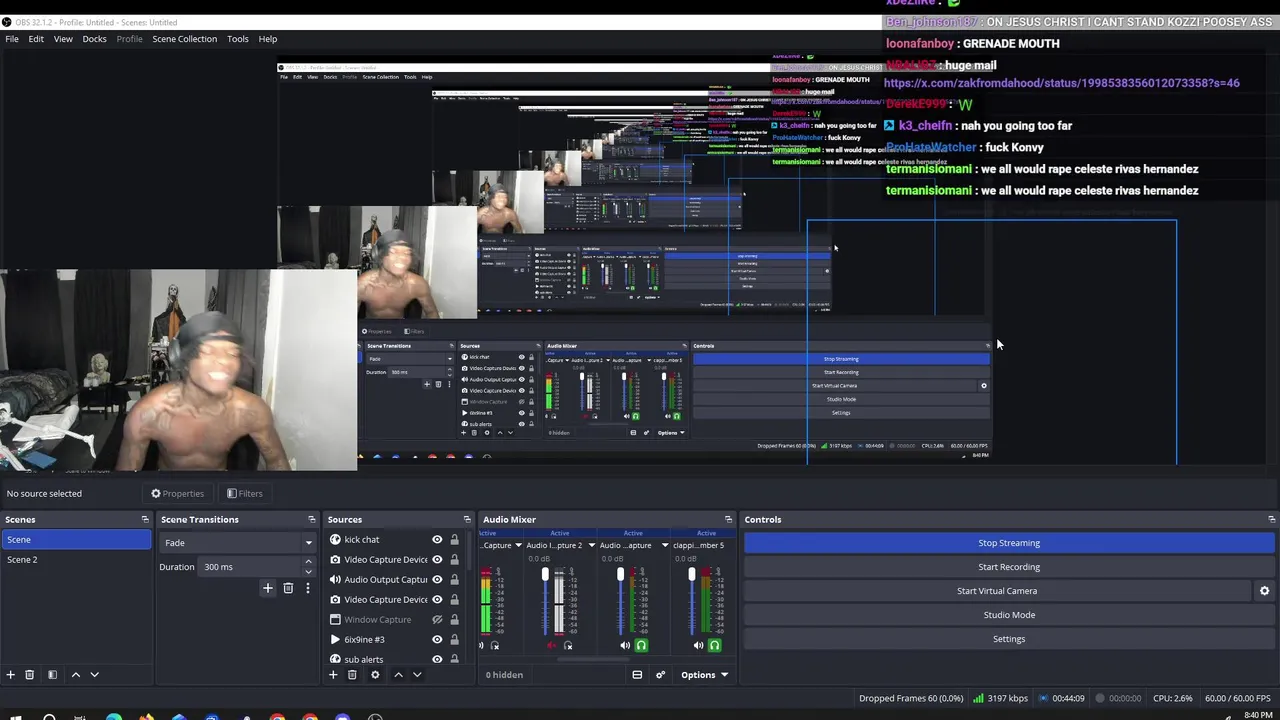Open the File menu

(12, 39)
